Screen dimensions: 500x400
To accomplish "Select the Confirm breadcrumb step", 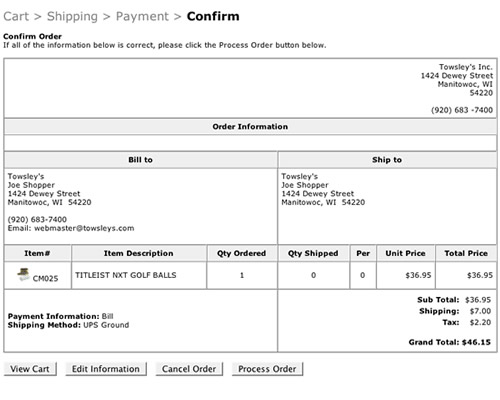I will pyautogui.click(x=213, y=16).
